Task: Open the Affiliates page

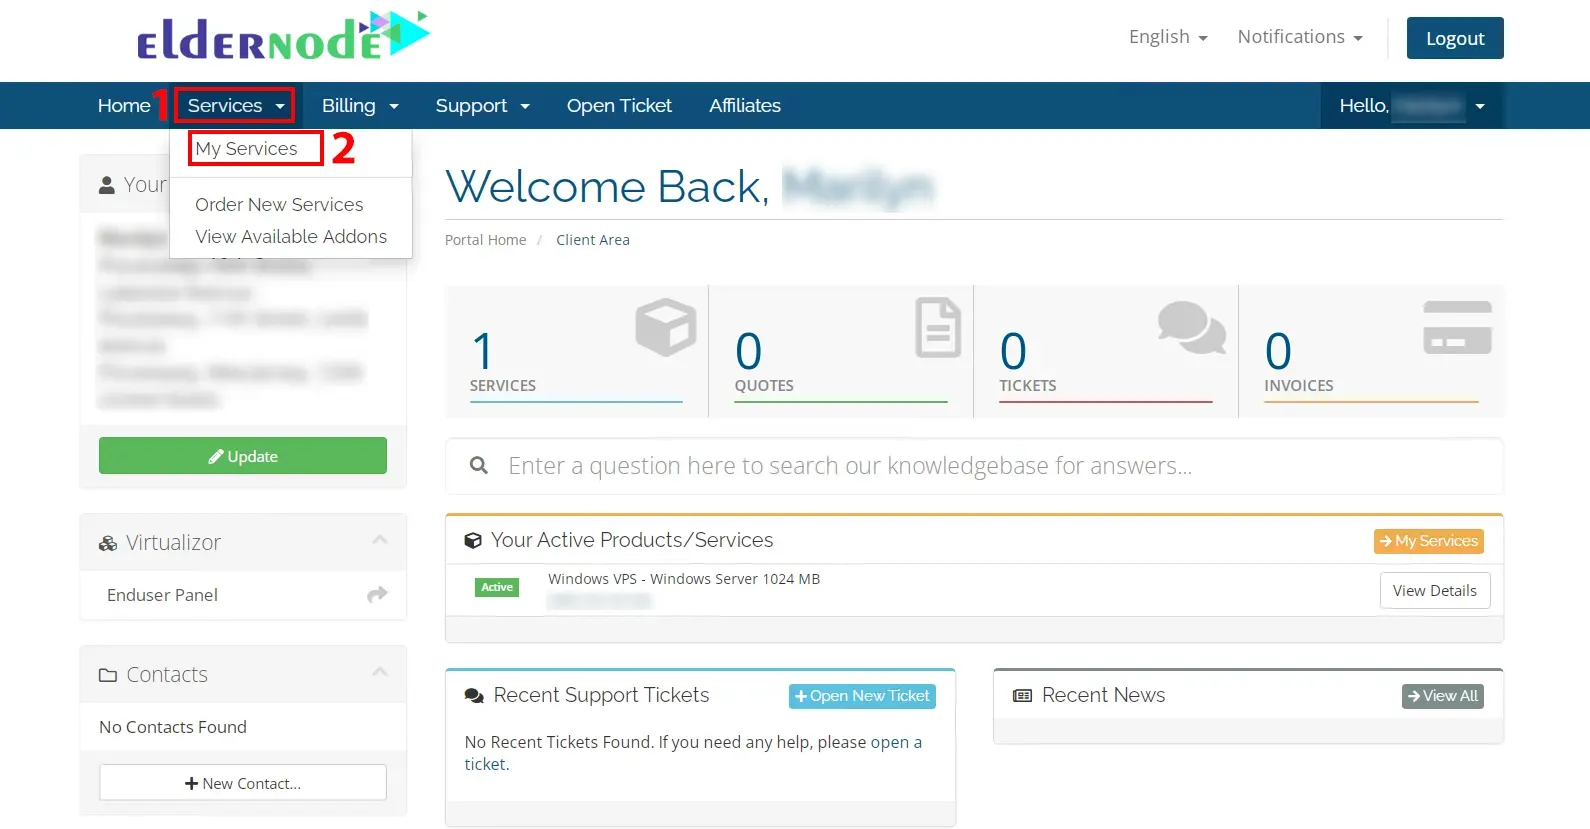Action: pyautogui.click(x=745, y=105)
